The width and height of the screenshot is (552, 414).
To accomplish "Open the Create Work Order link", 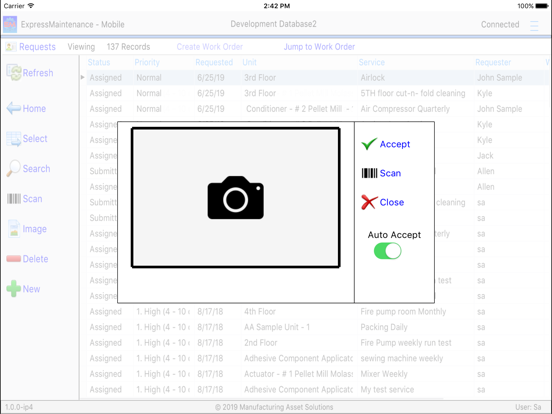I will click(x=209, y=47).
